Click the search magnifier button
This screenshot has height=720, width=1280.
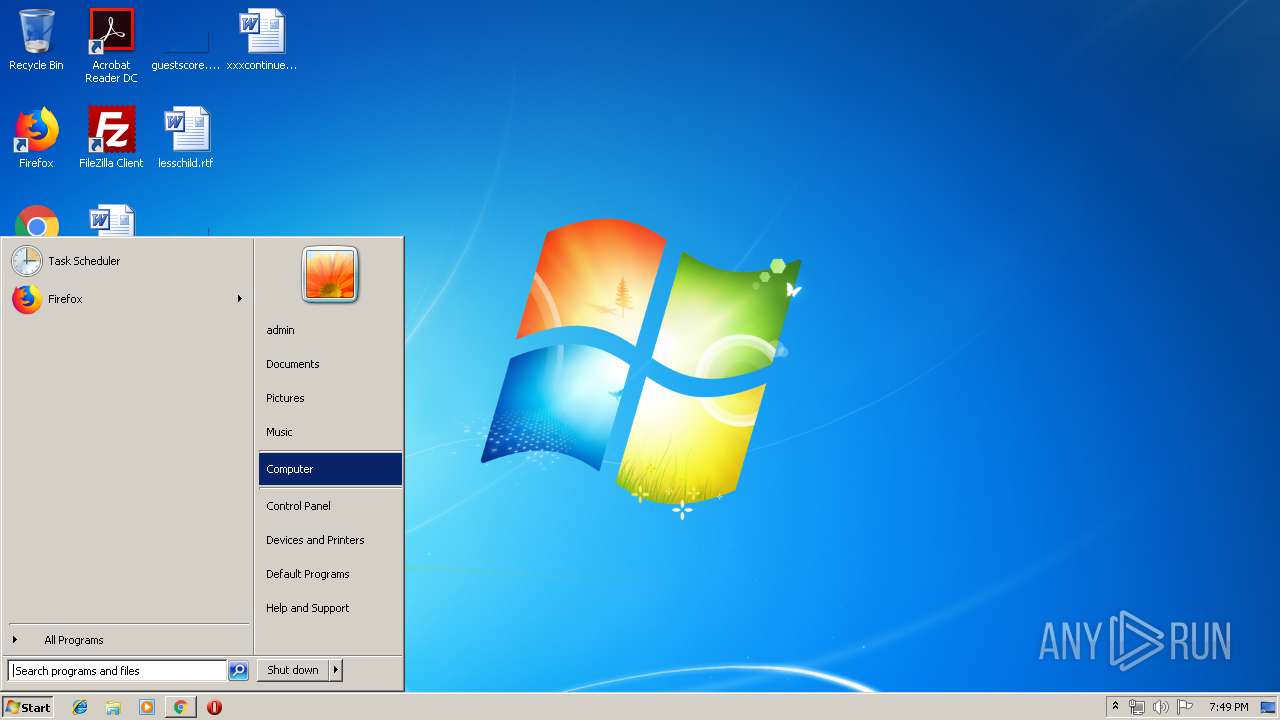pos(238,671)
